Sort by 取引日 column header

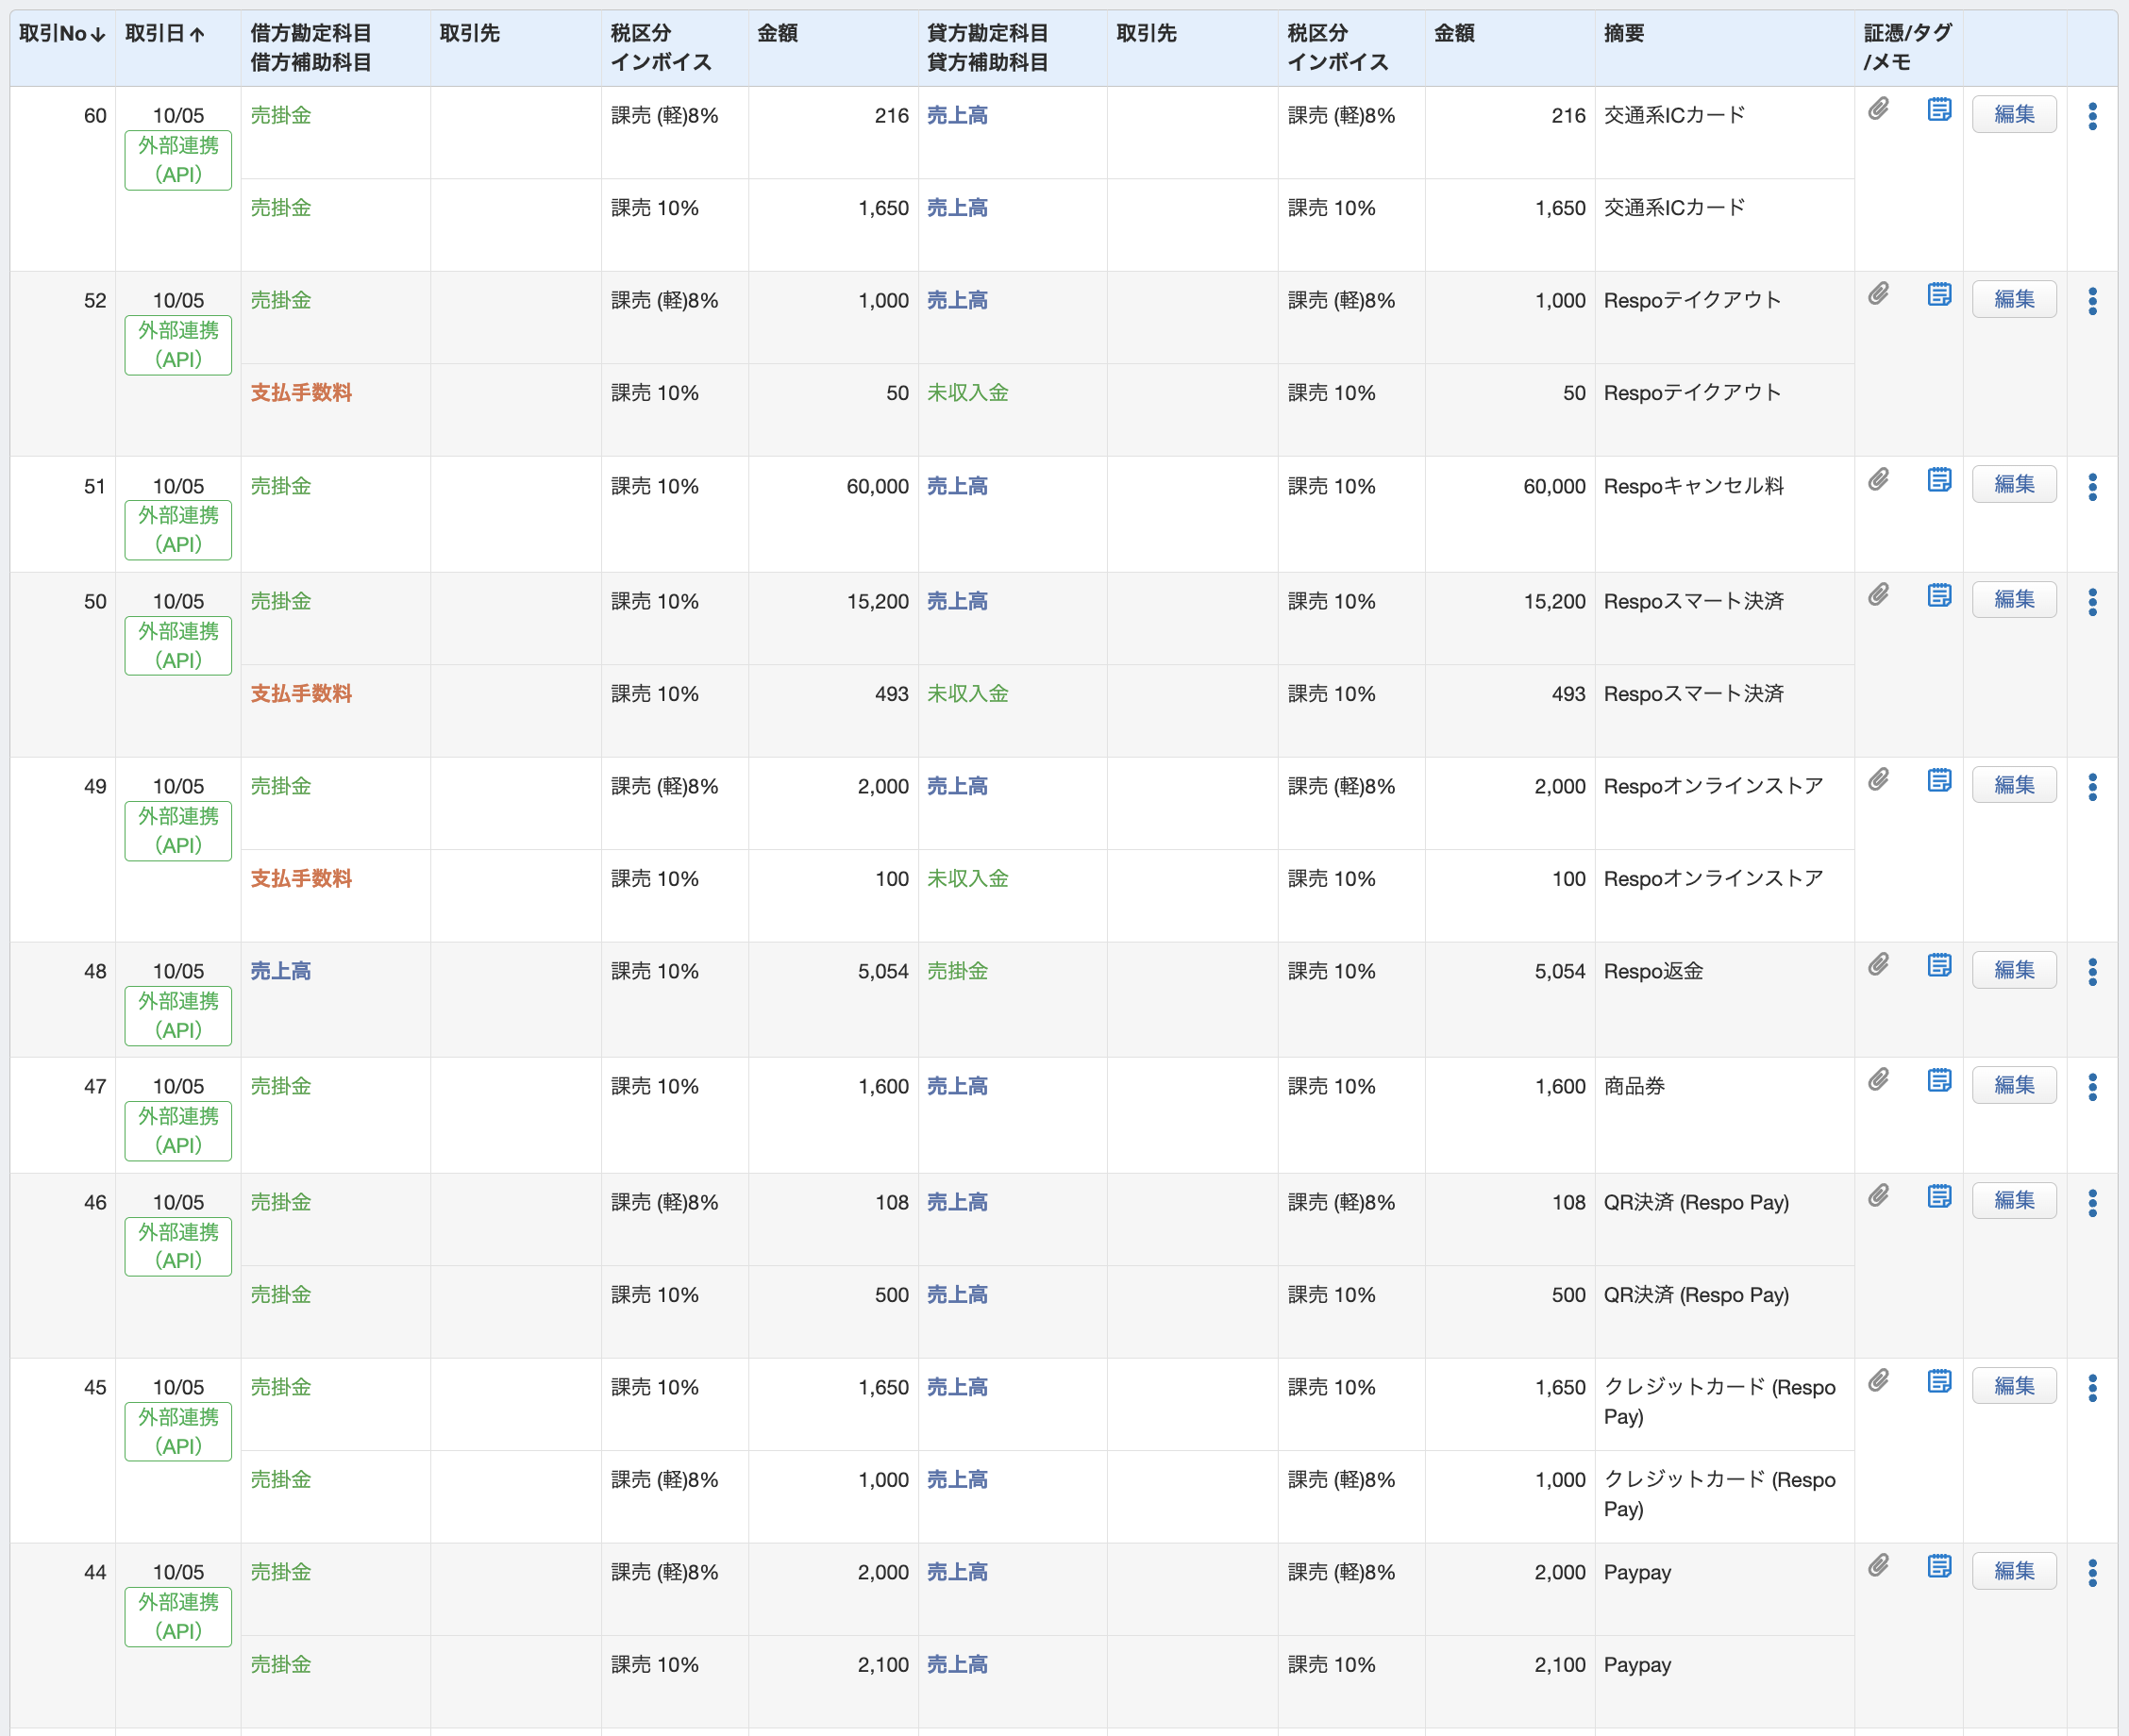(165, 34)
